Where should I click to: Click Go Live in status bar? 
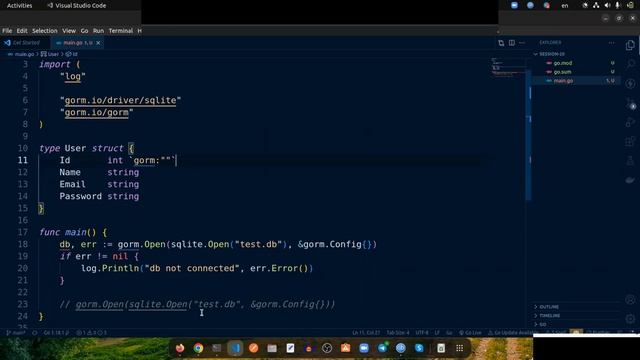pyautogui.click(x=470, y=333)
